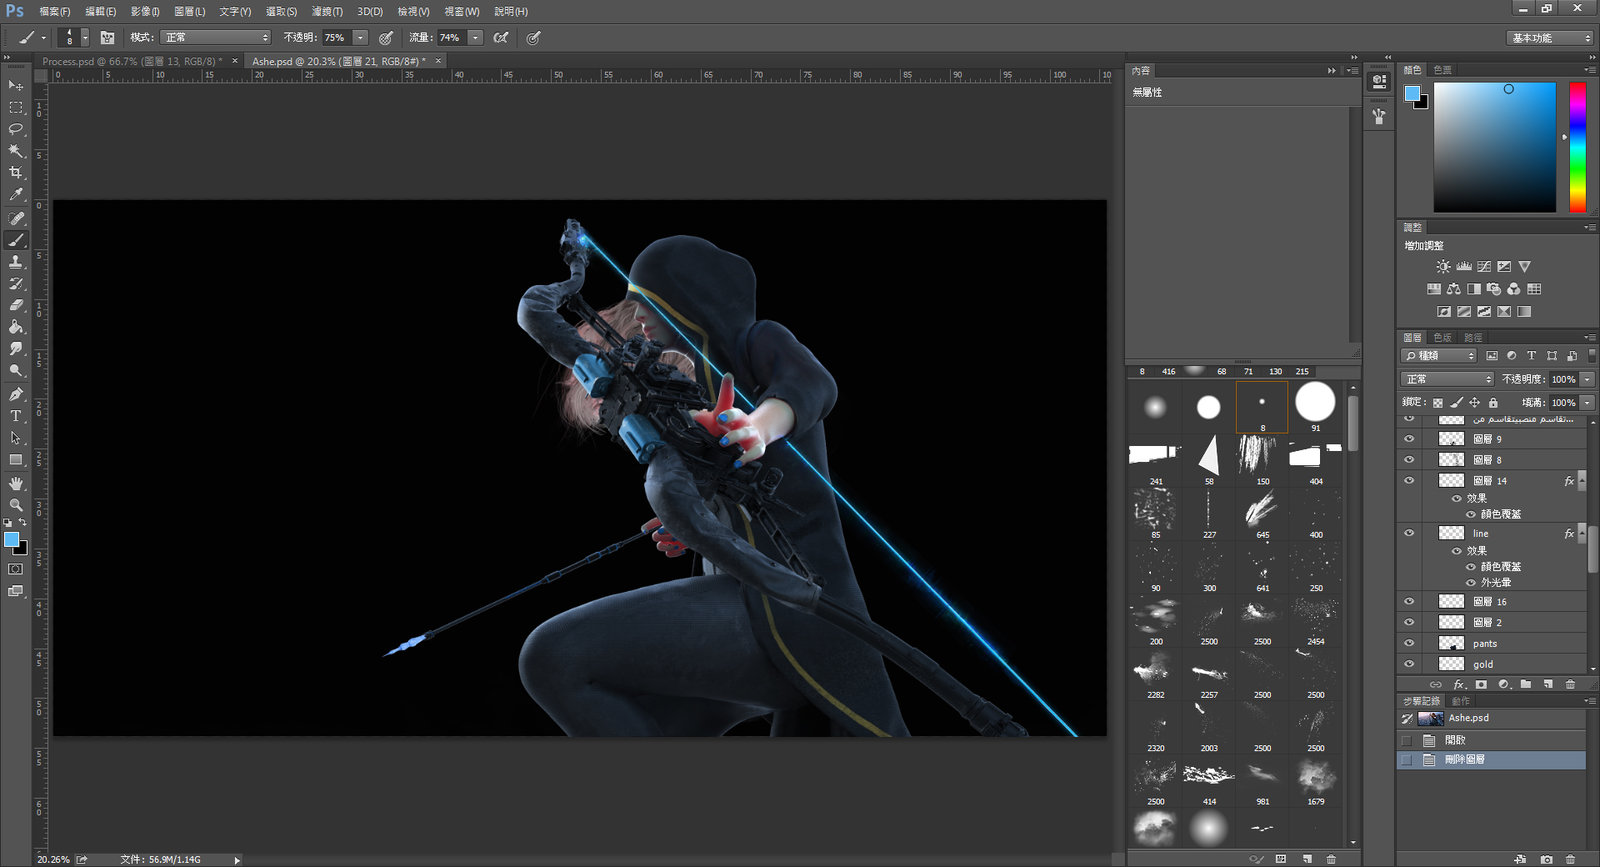The width and height of the screenshot is (1600, 867).
Task: Select the 1679 cloud brush preset
Action: [1315, 781]
